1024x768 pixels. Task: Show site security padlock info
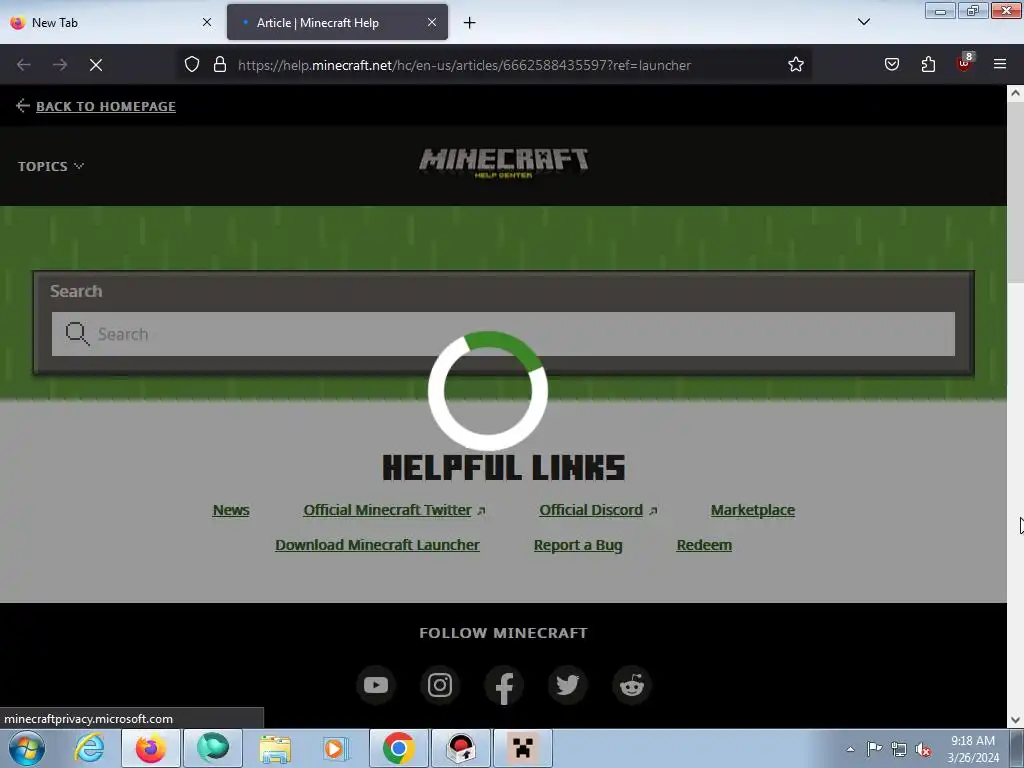coord(220,65)
